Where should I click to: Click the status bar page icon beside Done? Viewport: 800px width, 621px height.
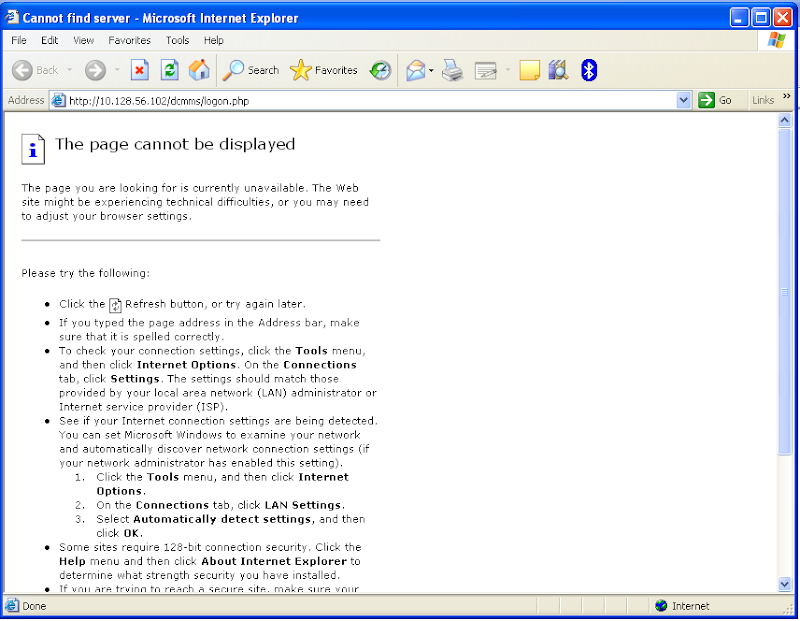click(x=12, y=606)
